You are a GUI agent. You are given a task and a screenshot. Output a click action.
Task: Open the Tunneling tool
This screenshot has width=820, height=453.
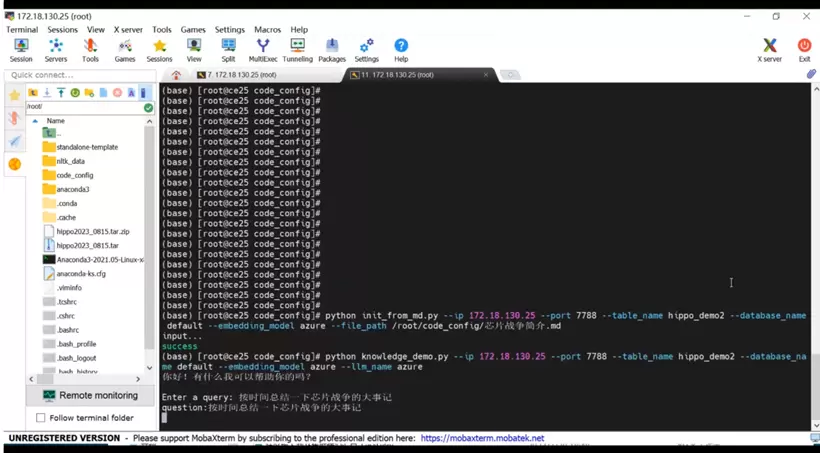point(297,50)
